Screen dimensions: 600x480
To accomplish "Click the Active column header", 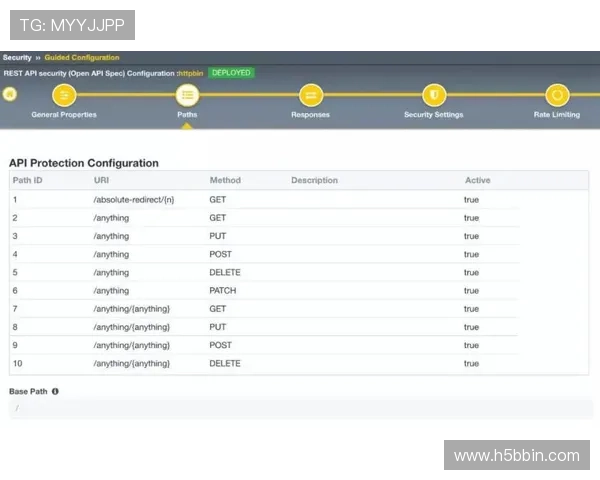I will tap(478, 180).
